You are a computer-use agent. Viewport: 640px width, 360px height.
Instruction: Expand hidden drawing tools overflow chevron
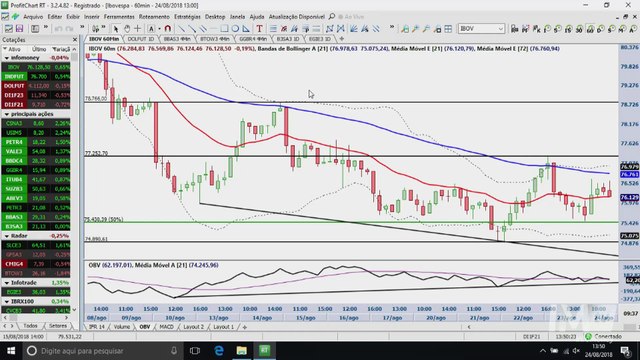(x=392, y=28)
